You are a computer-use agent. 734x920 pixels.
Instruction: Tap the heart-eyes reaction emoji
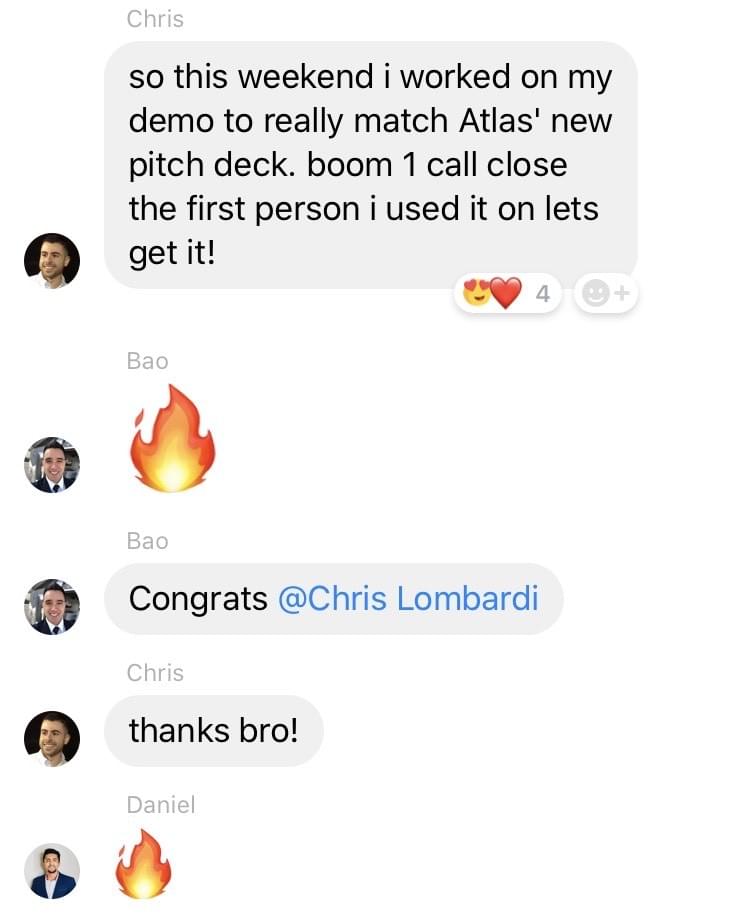(477, 292)
